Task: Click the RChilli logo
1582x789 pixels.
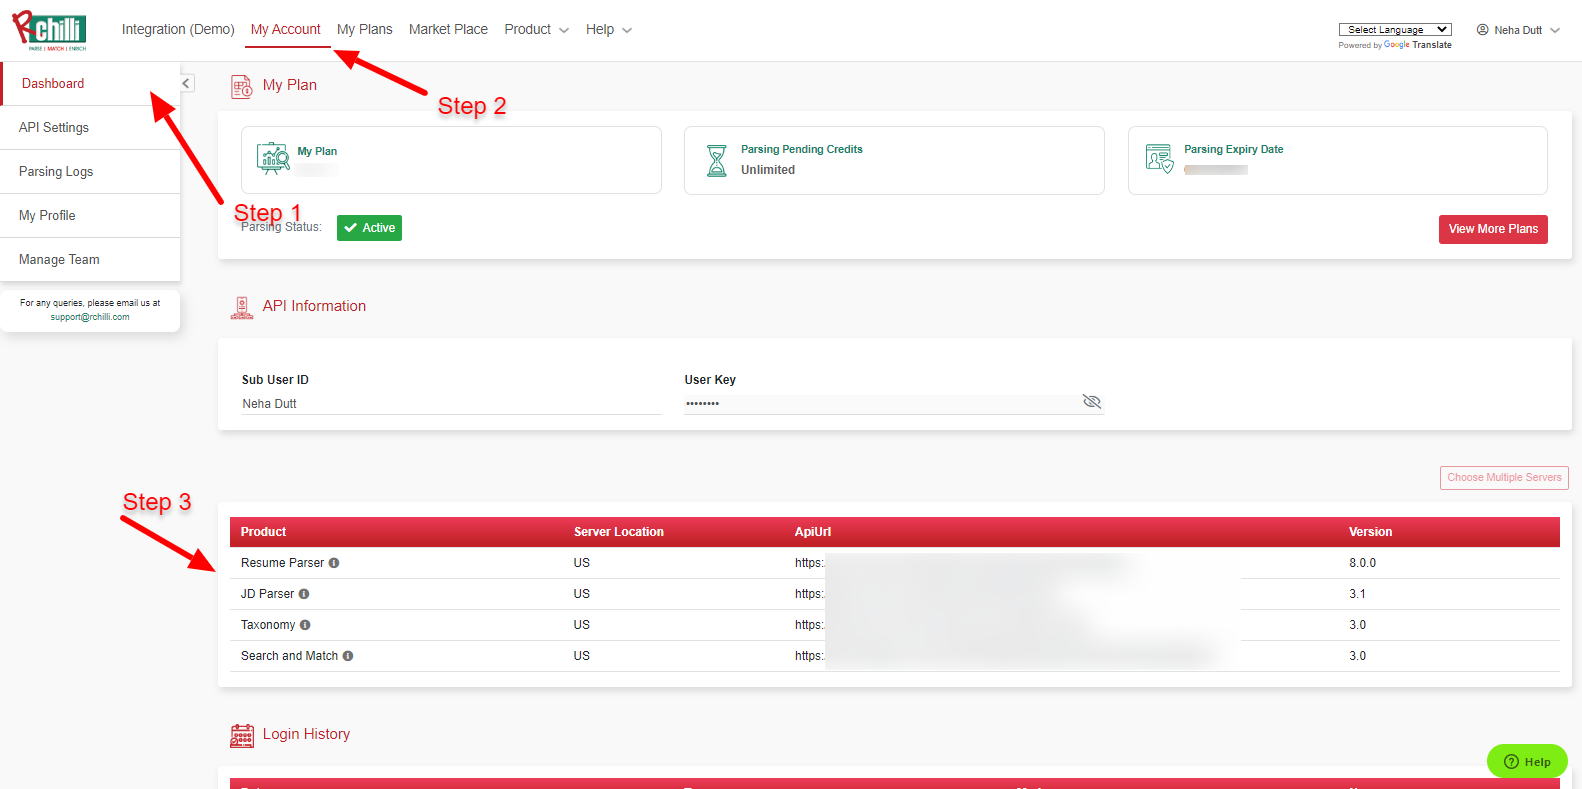Action: (49, 30)
